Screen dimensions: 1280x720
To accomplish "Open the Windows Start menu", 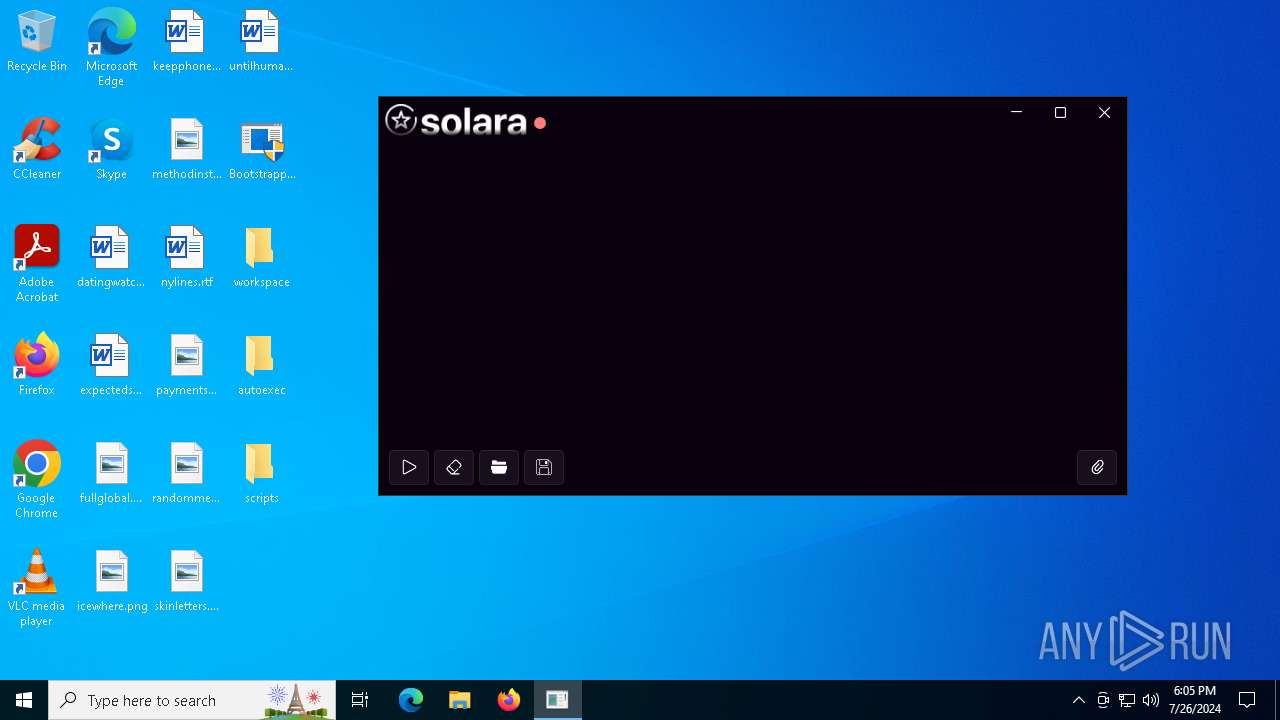I will point(24,700).
